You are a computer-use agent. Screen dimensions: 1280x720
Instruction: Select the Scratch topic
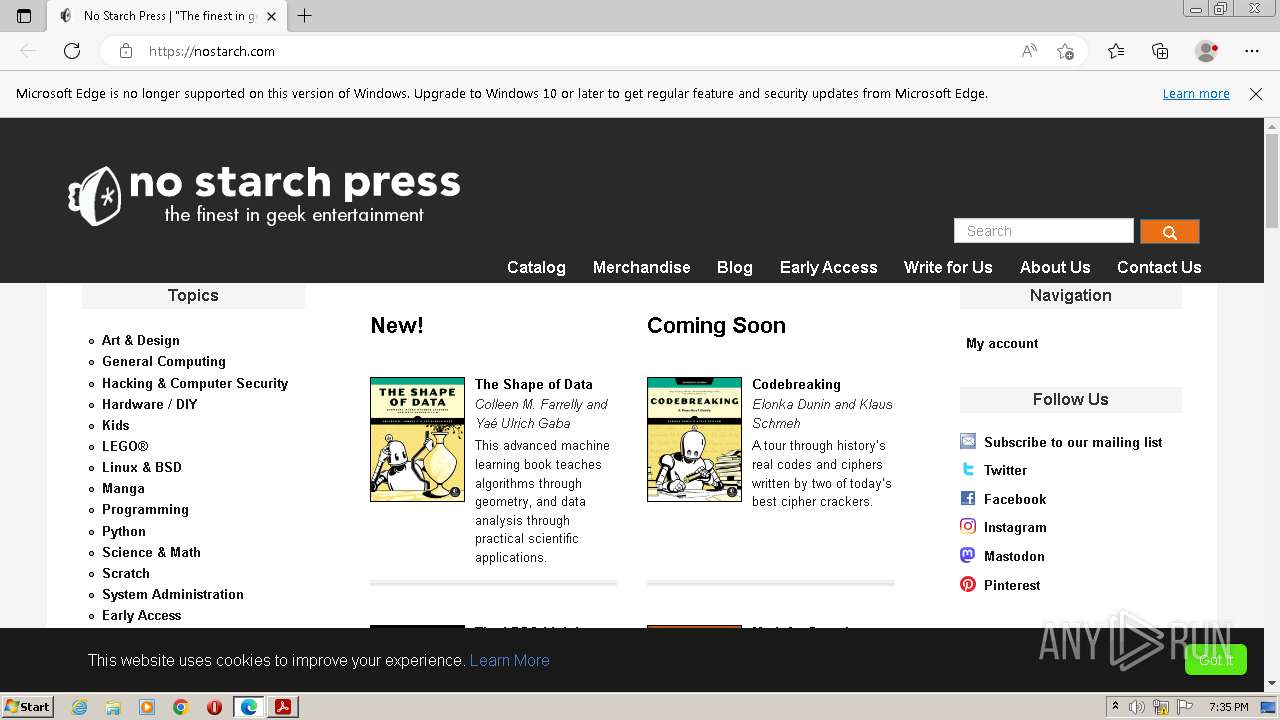[x=126, y=573]
